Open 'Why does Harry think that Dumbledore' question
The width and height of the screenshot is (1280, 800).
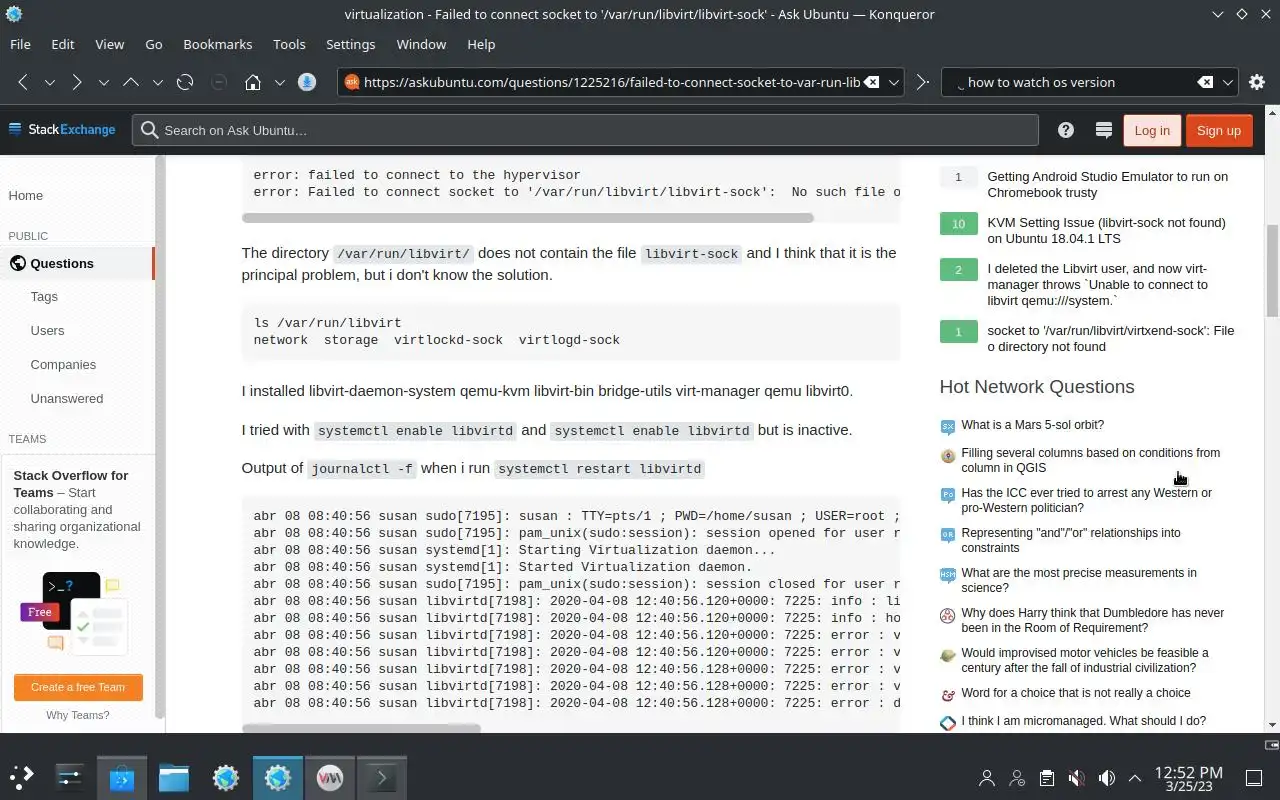tap(1093, 620)
